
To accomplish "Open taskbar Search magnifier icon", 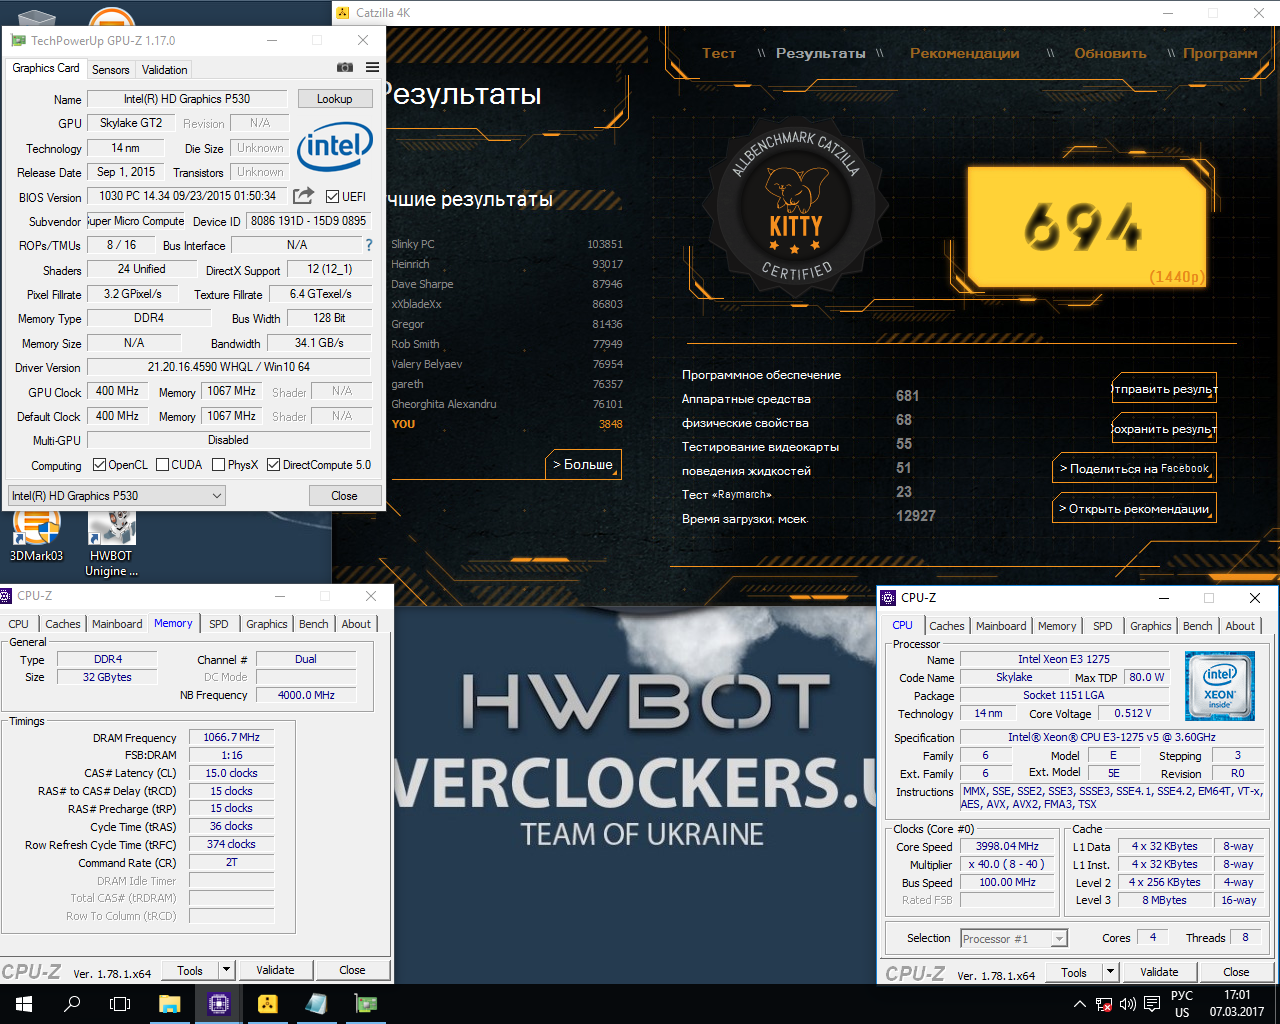I will pyautogui.click(x=72, y=1004).
